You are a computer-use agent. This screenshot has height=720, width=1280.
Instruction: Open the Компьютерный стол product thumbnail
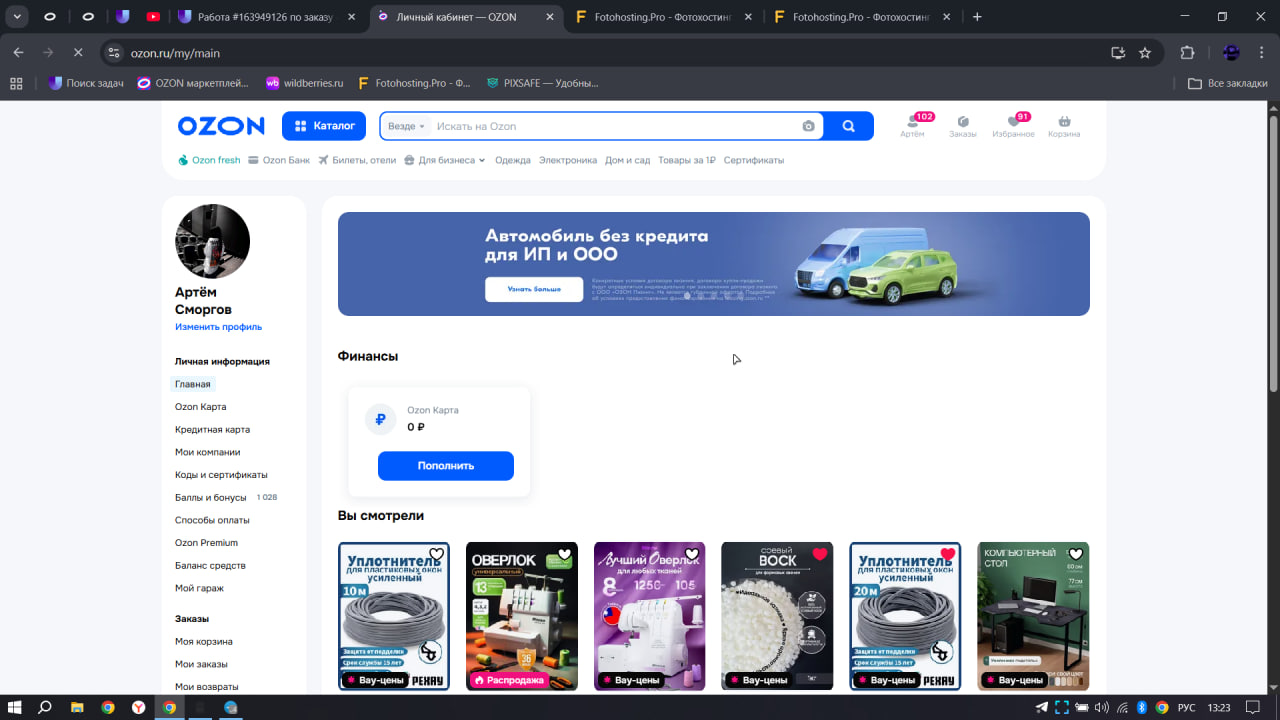click(1033, 616)
